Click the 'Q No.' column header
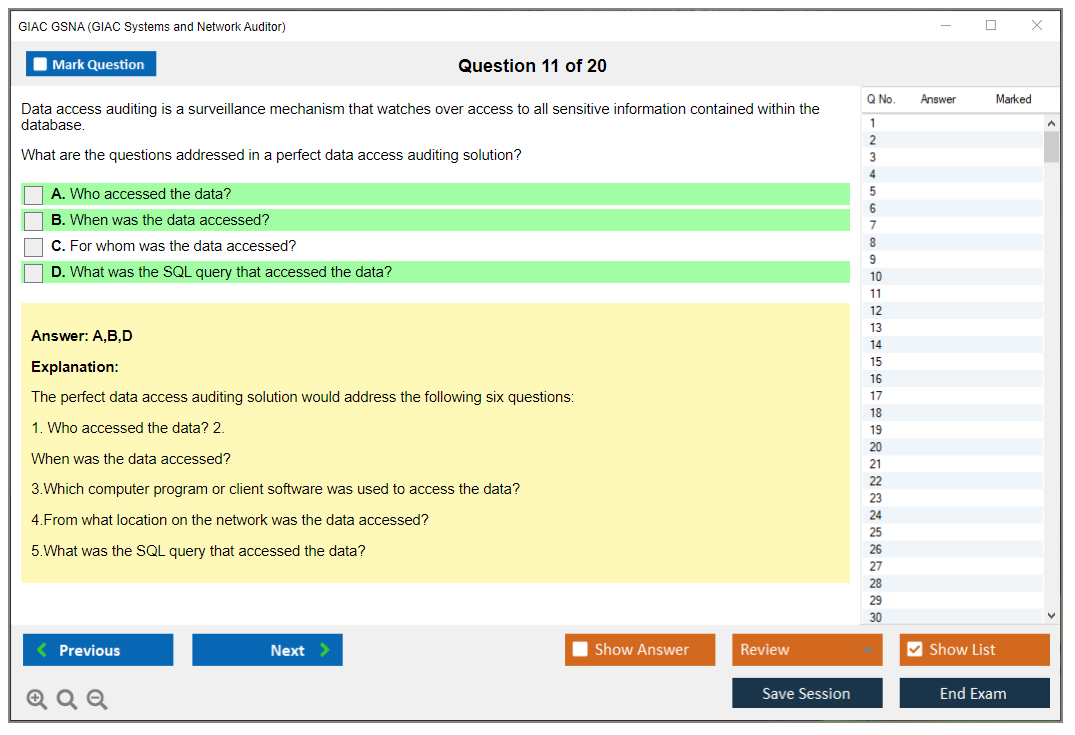1075x735 pixels. tap(881, 99)
